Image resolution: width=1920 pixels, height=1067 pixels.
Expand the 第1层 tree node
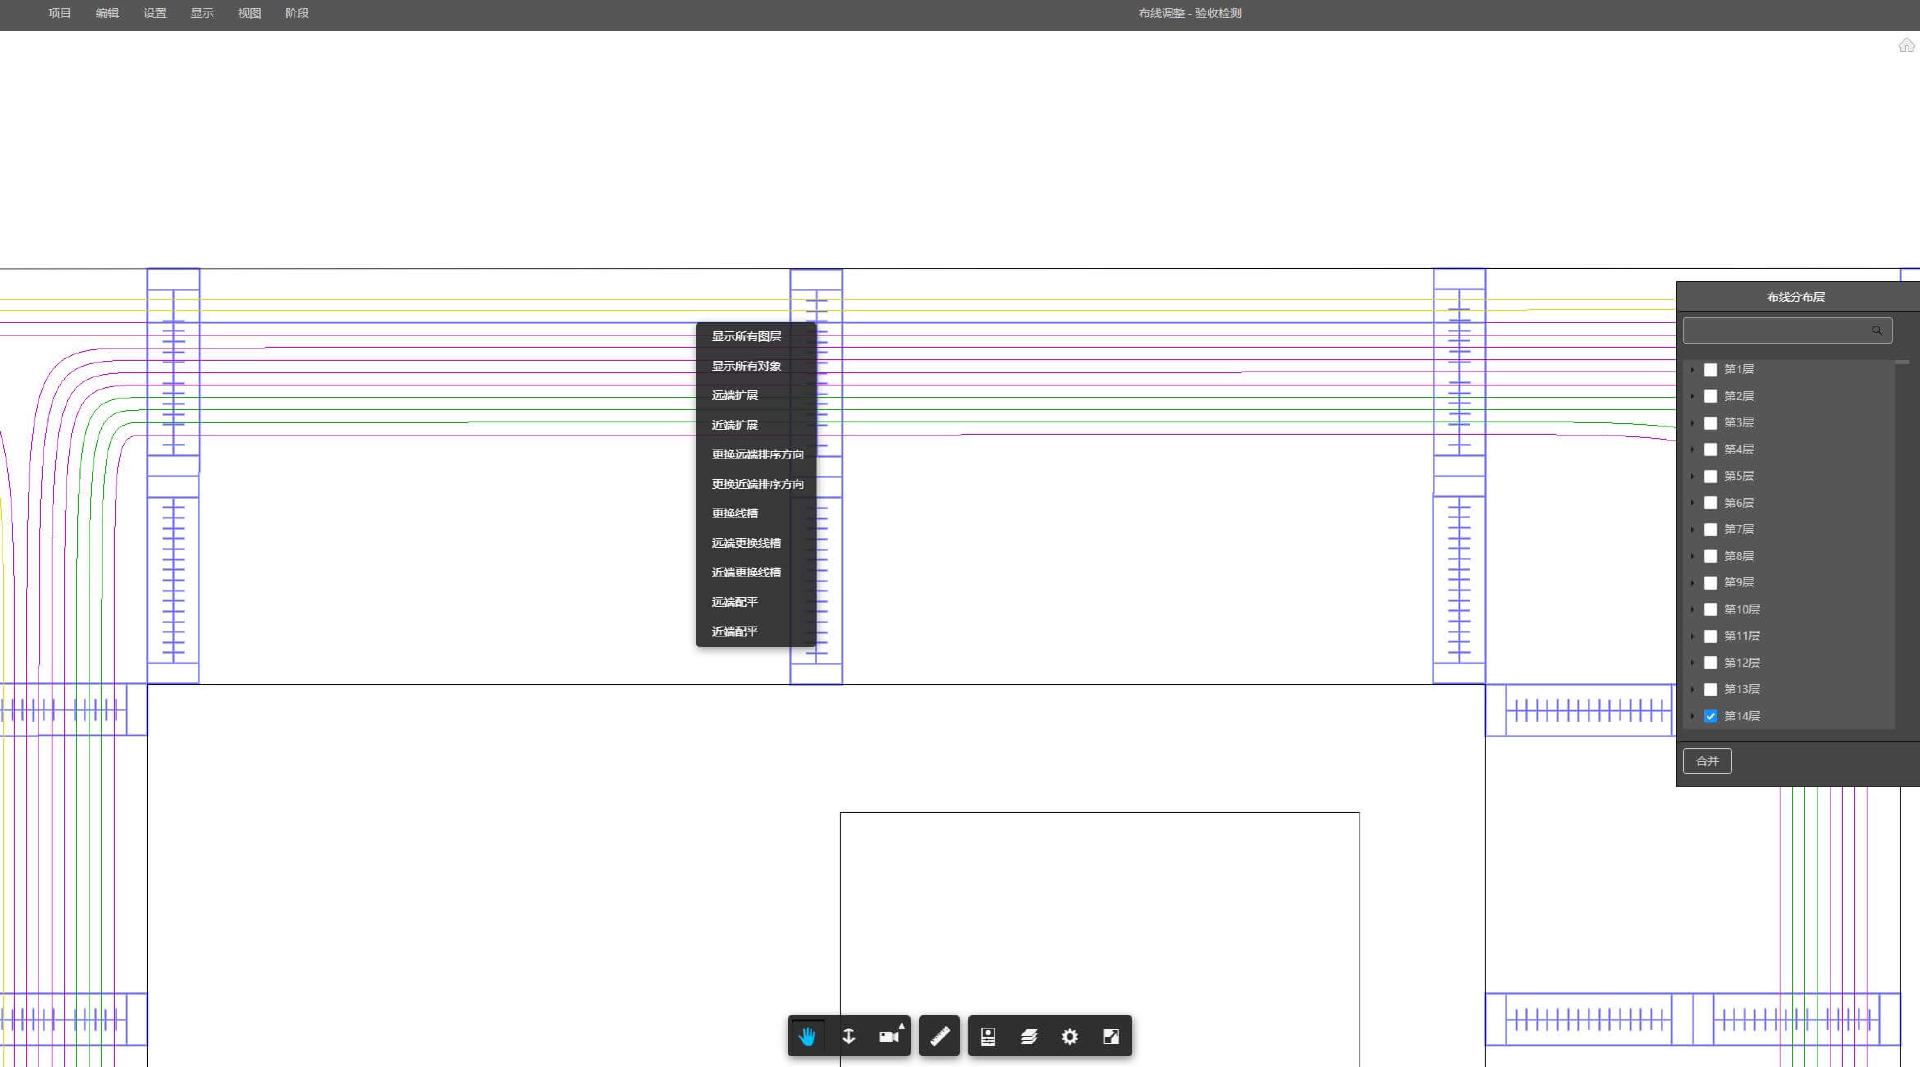(1692, 369)
